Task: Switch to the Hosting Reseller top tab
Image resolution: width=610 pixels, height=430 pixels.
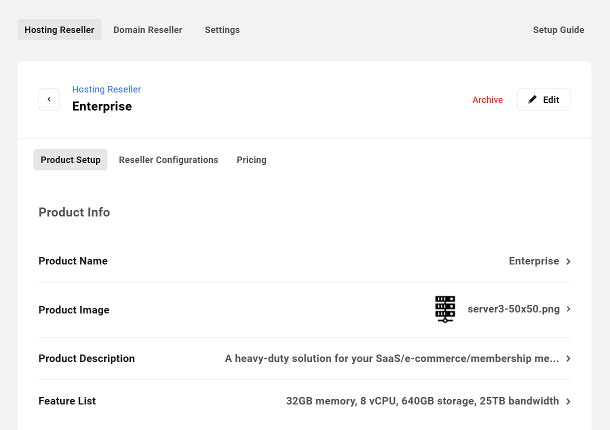Action: 59,30
